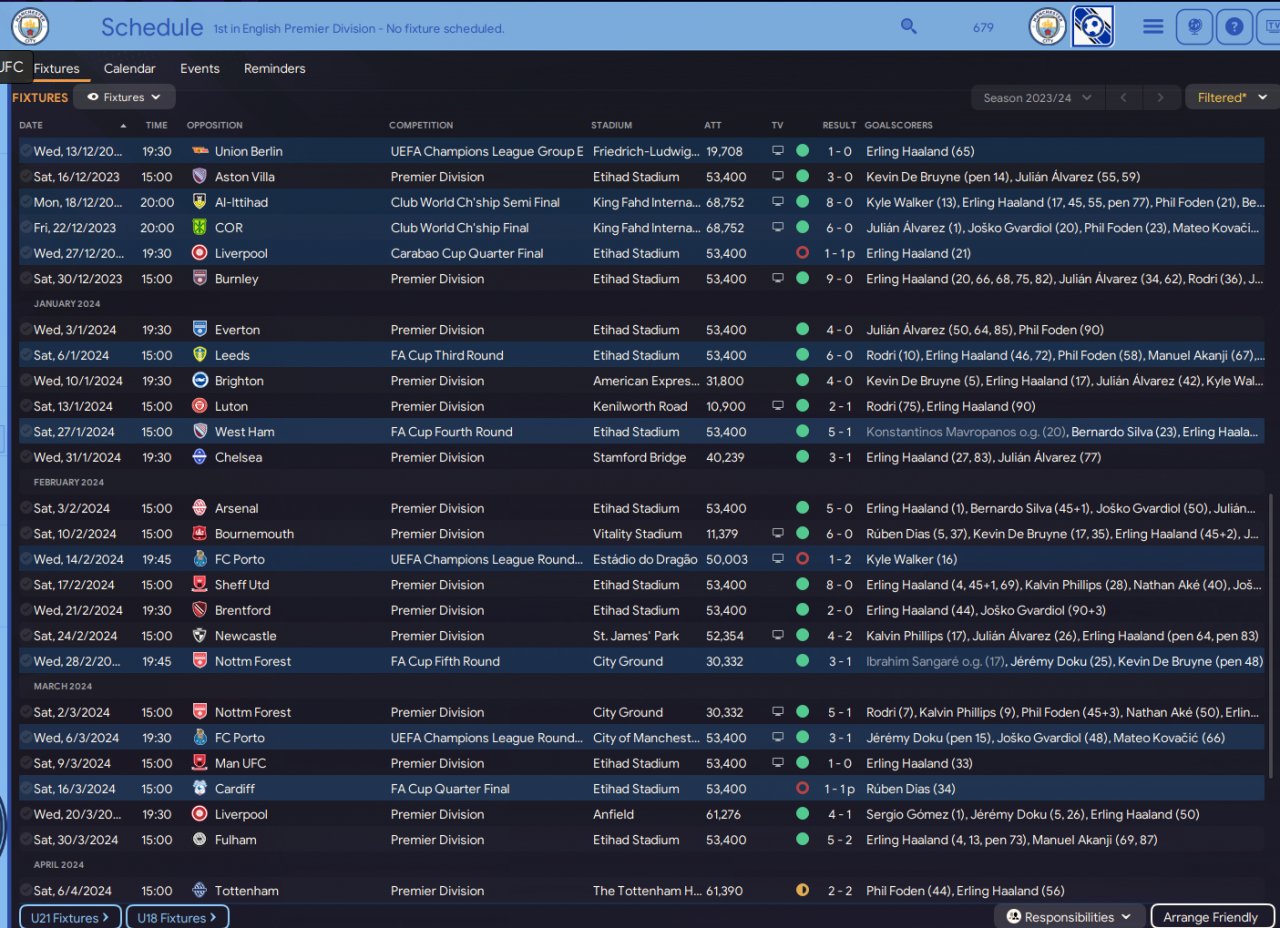Sort by the Opposition column header

coord(215,125)
